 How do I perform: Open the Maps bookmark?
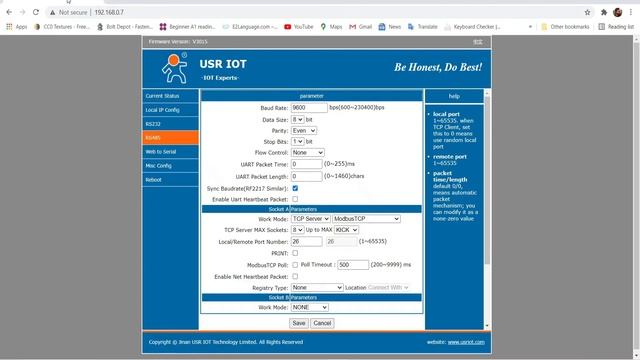331,27
